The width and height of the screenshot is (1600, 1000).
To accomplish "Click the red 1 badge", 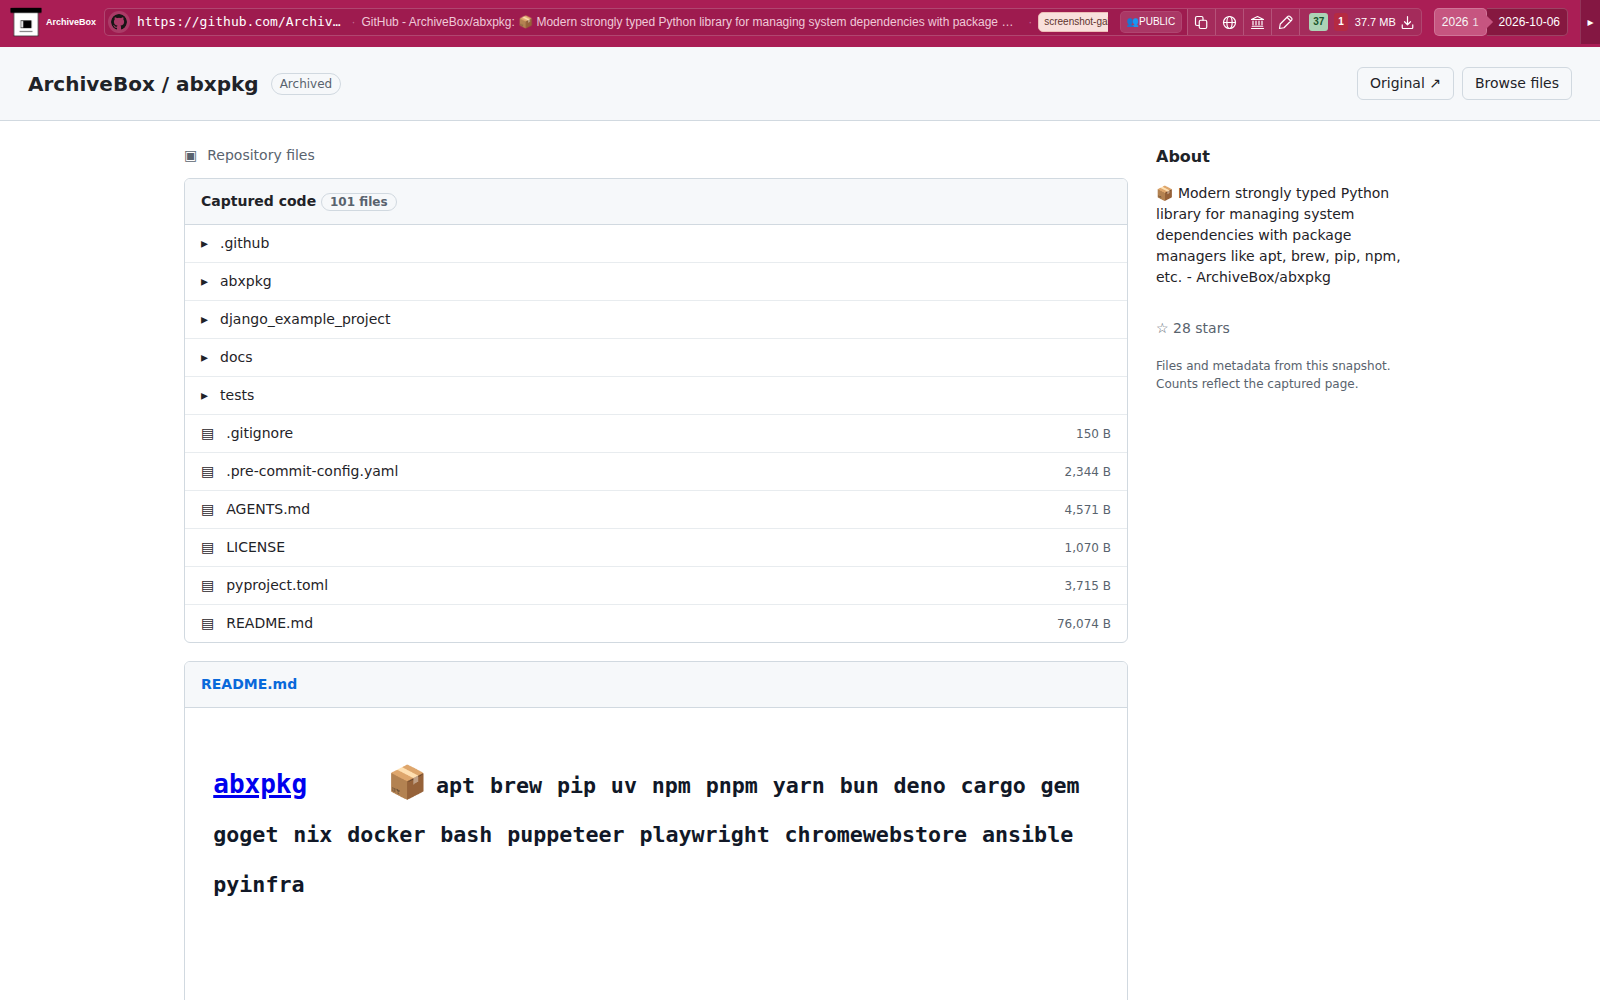I will coord(1341,22).
